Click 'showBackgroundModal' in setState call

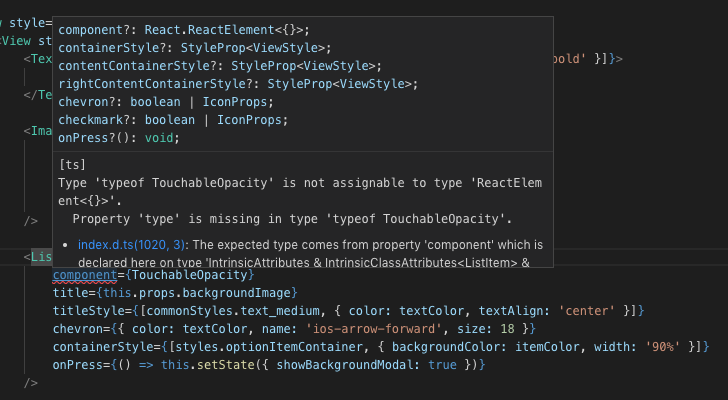344,365
